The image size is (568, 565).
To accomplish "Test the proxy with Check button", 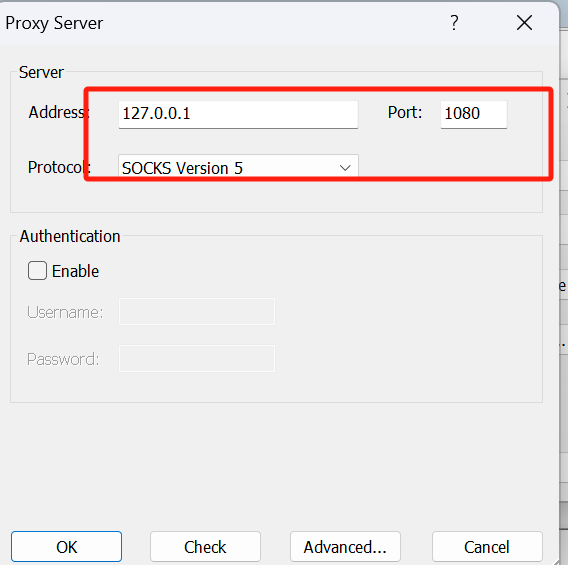I will coord(205,547).
